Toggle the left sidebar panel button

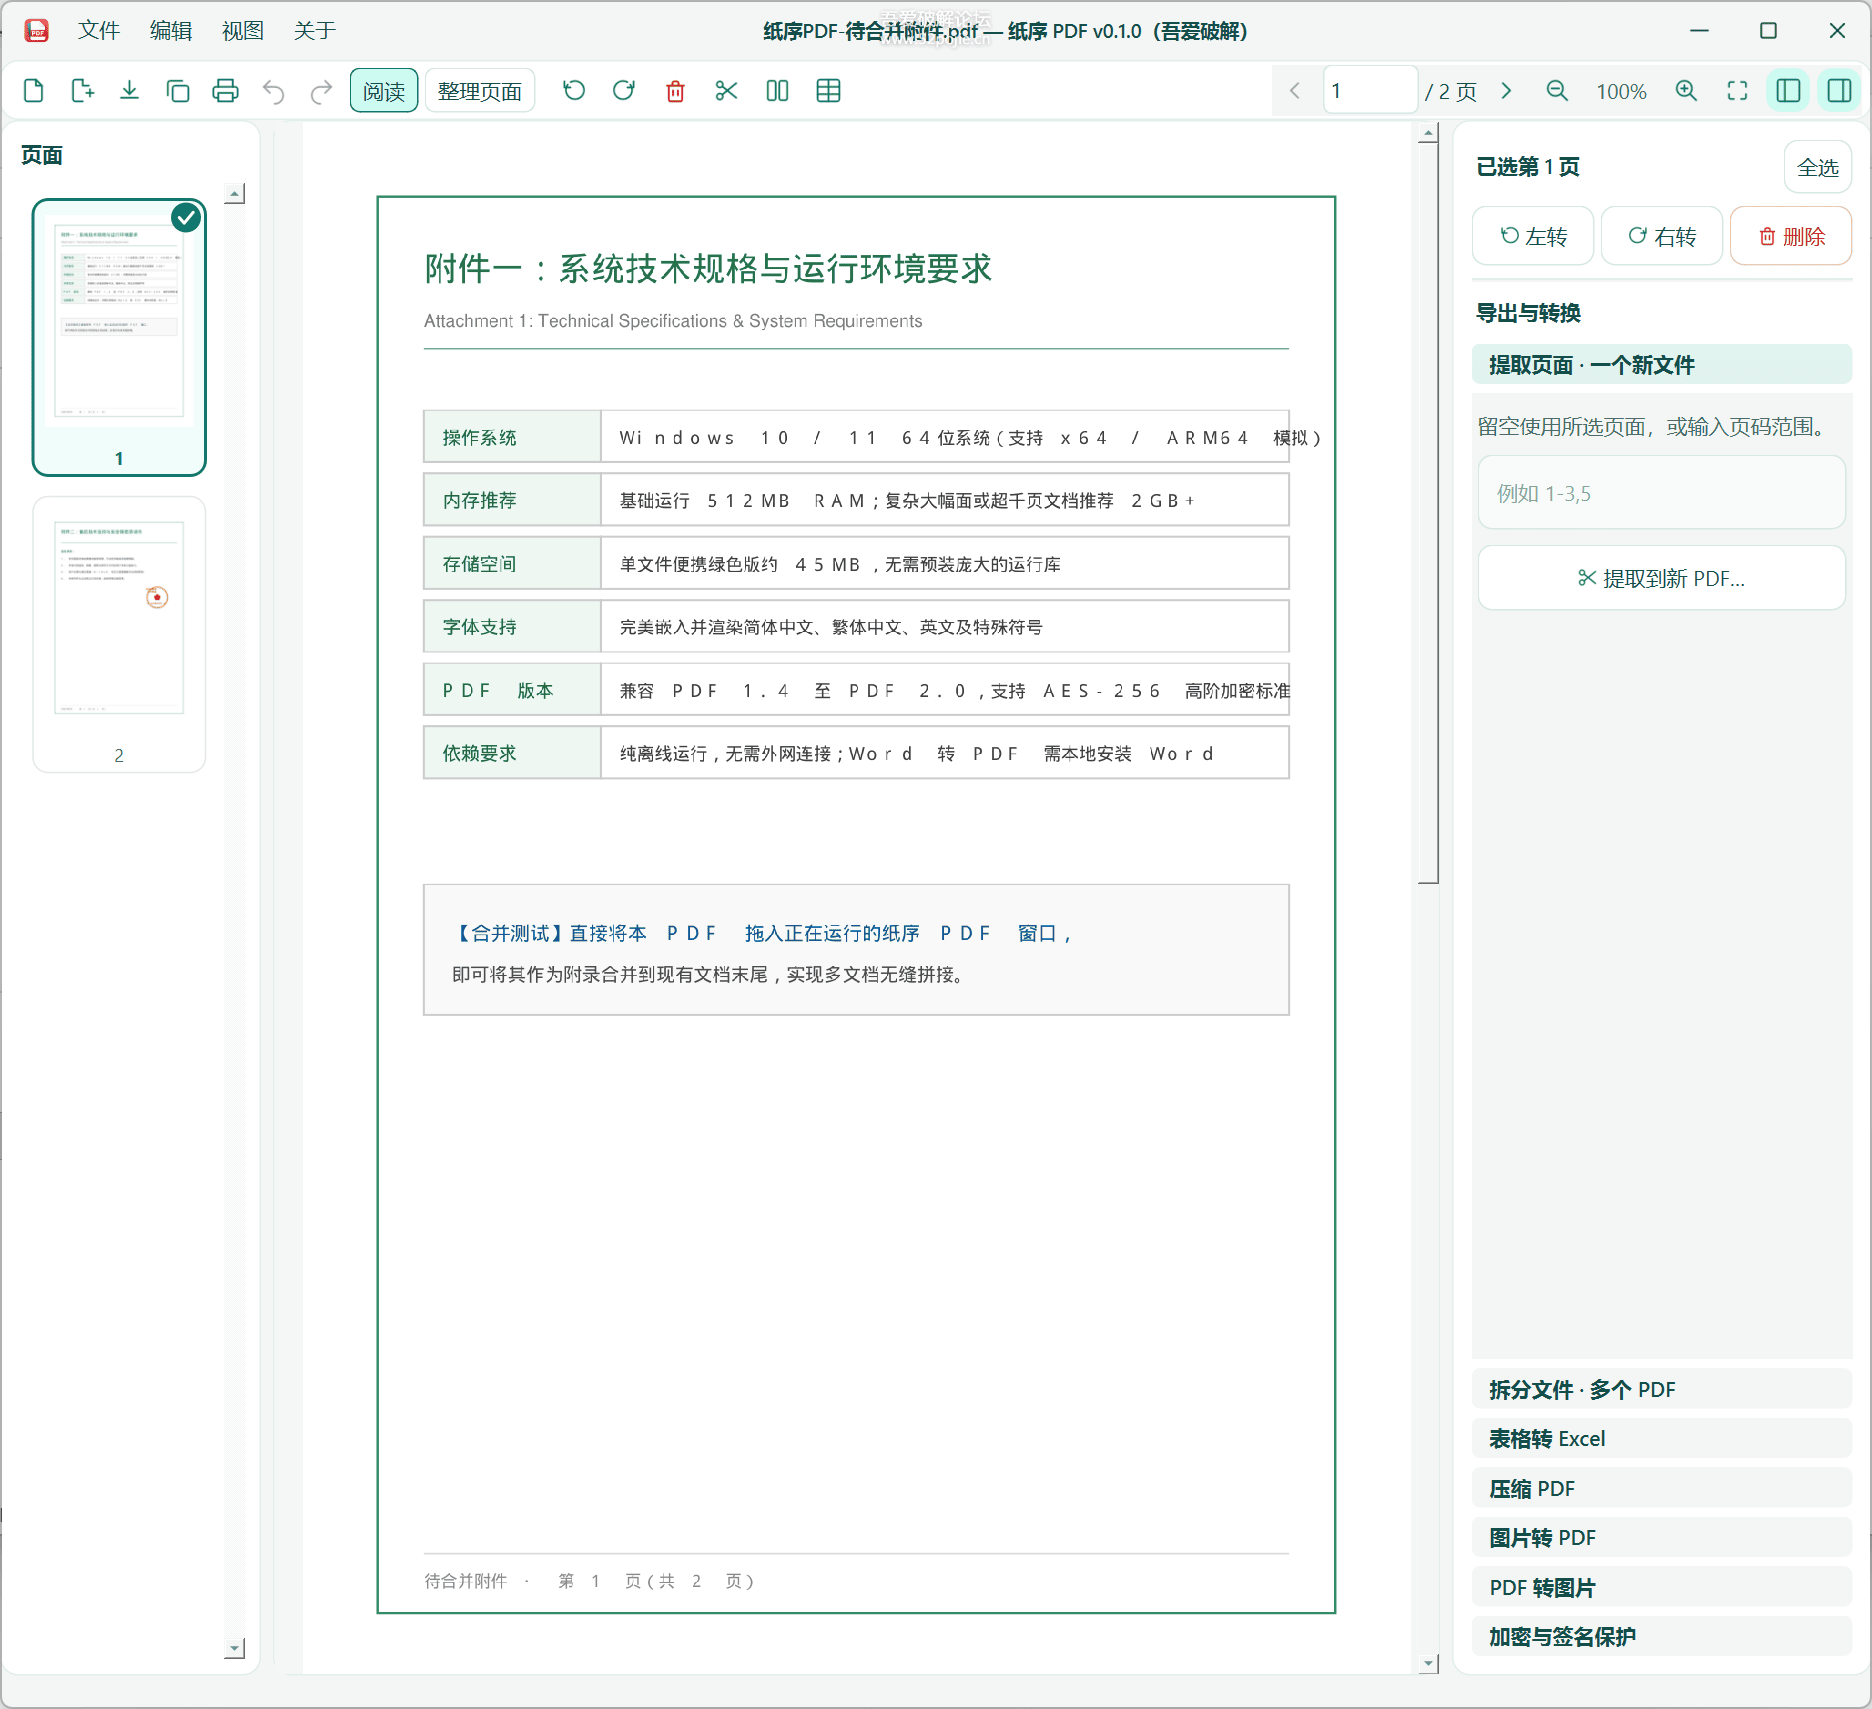click(1788, 91)
